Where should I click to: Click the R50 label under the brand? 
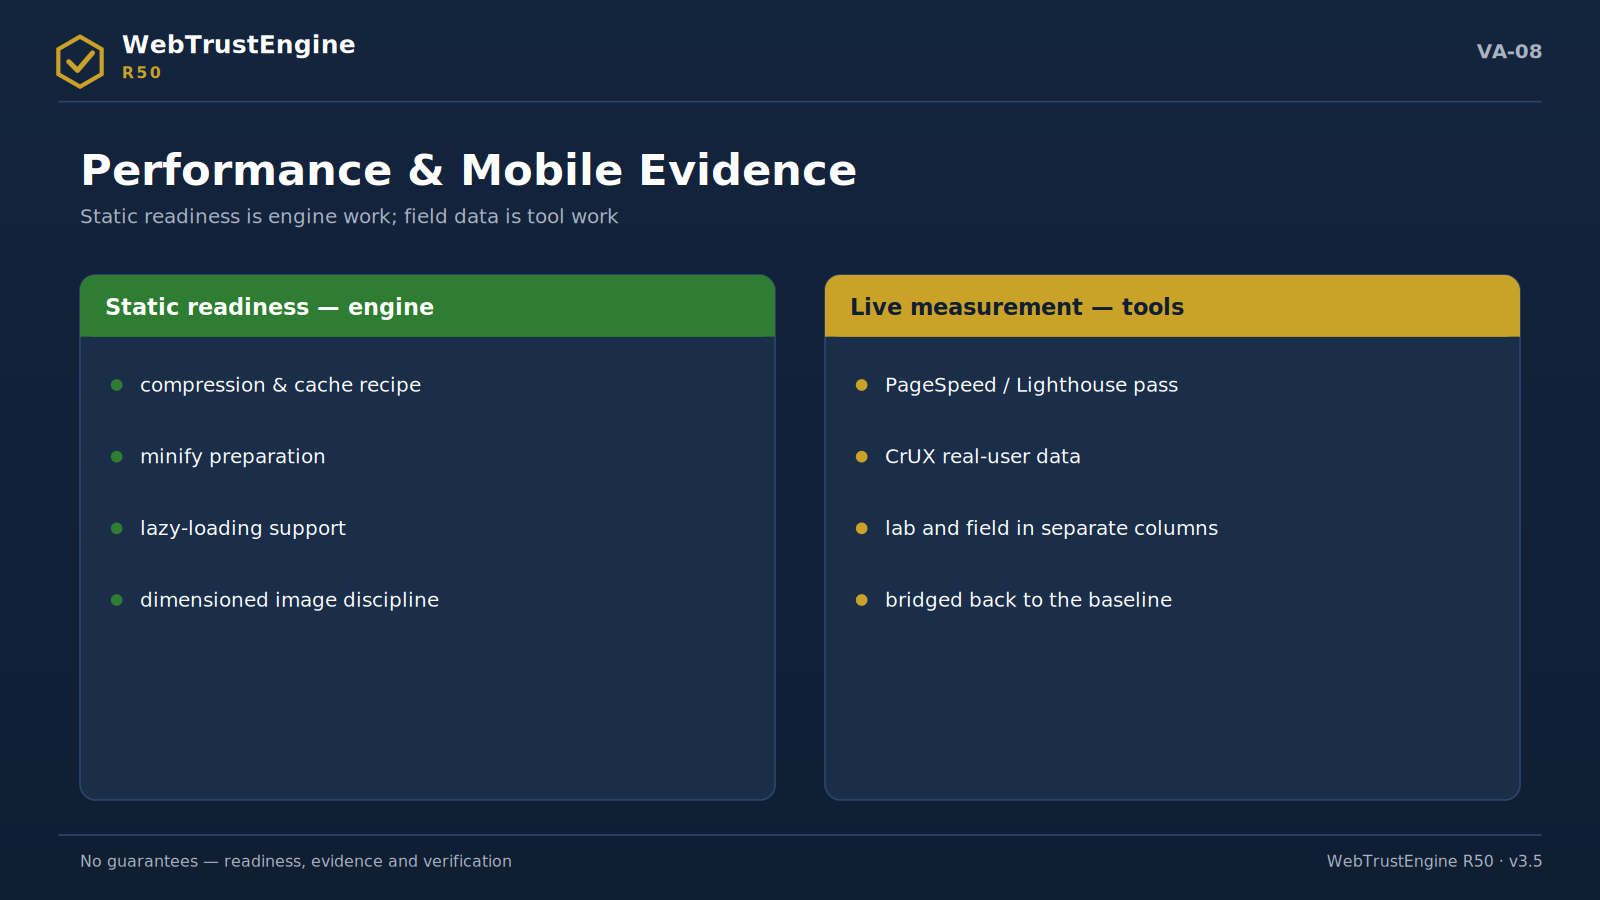142,73
